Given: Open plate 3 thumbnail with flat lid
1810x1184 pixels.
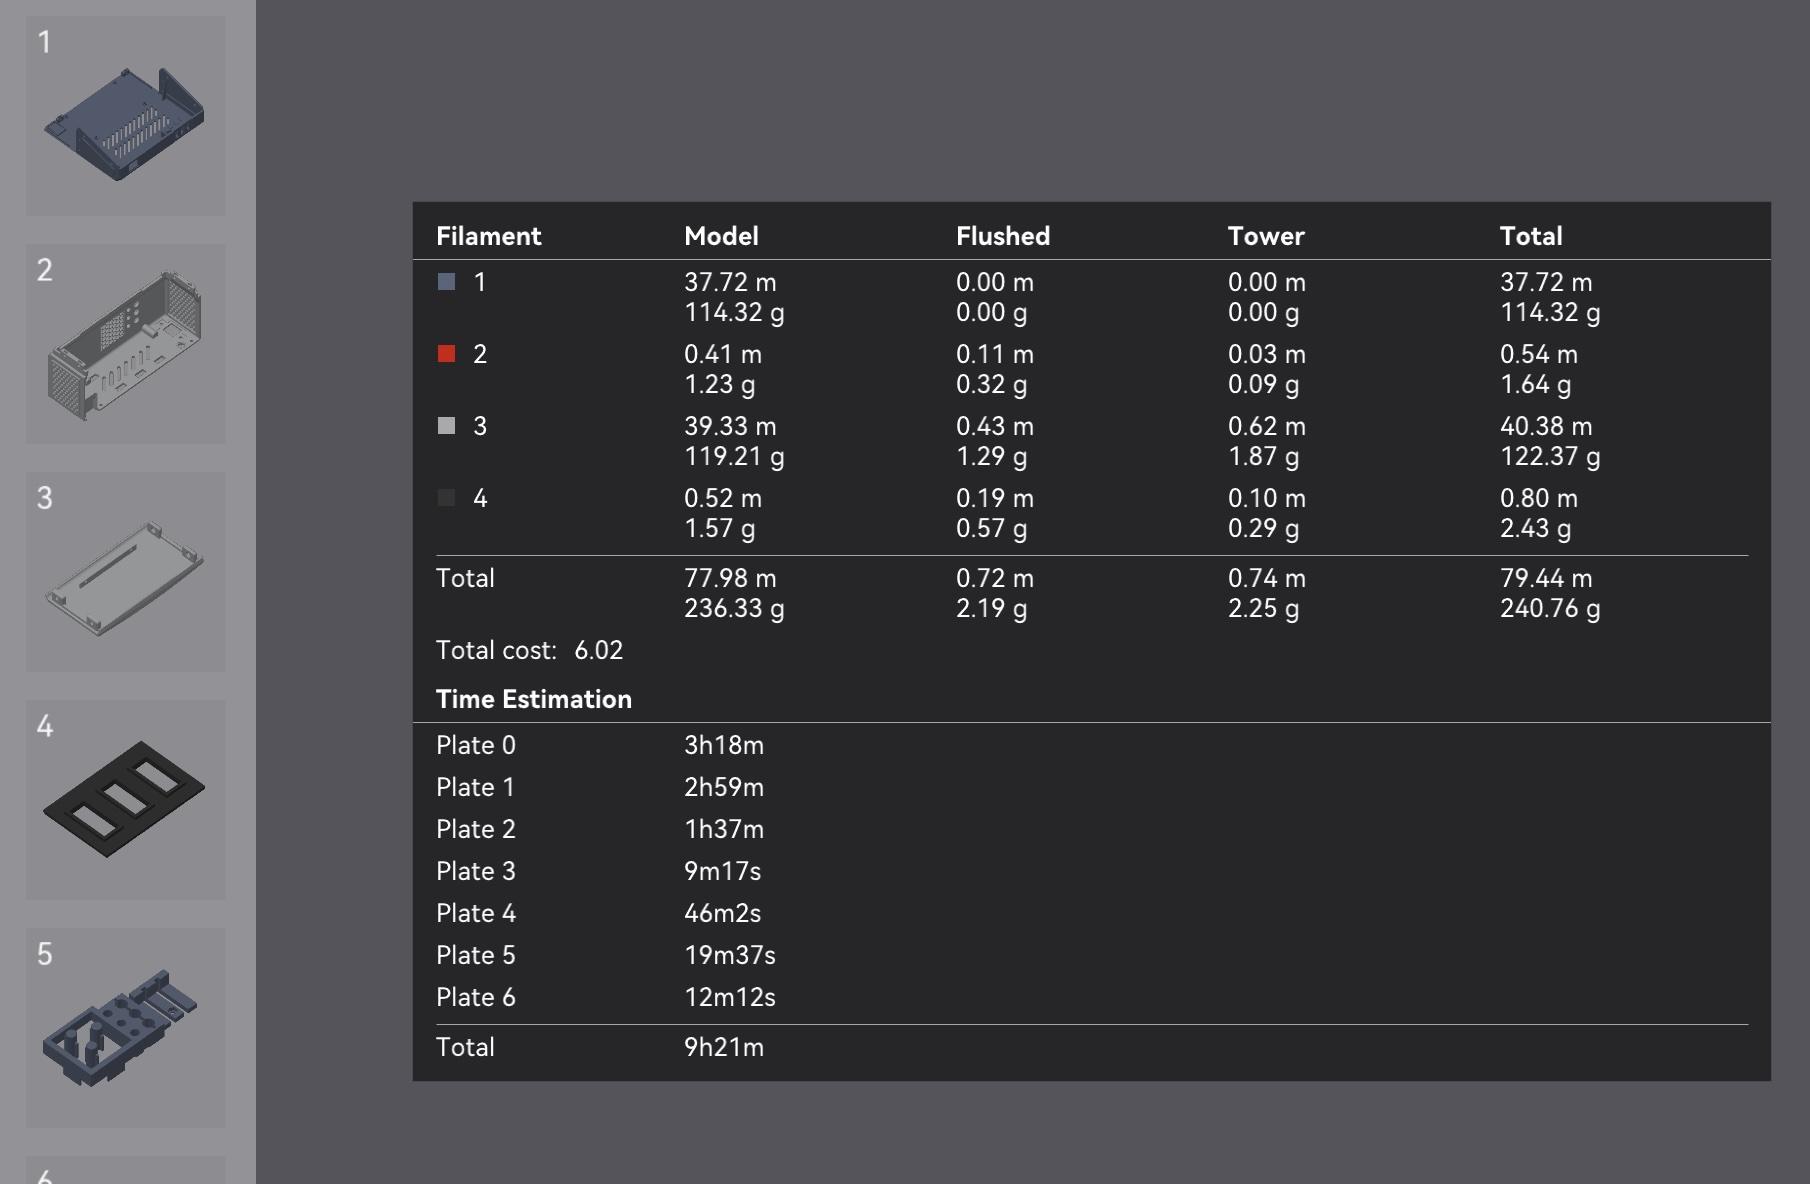Looking at the screenshot, I should tap(126, 571).
